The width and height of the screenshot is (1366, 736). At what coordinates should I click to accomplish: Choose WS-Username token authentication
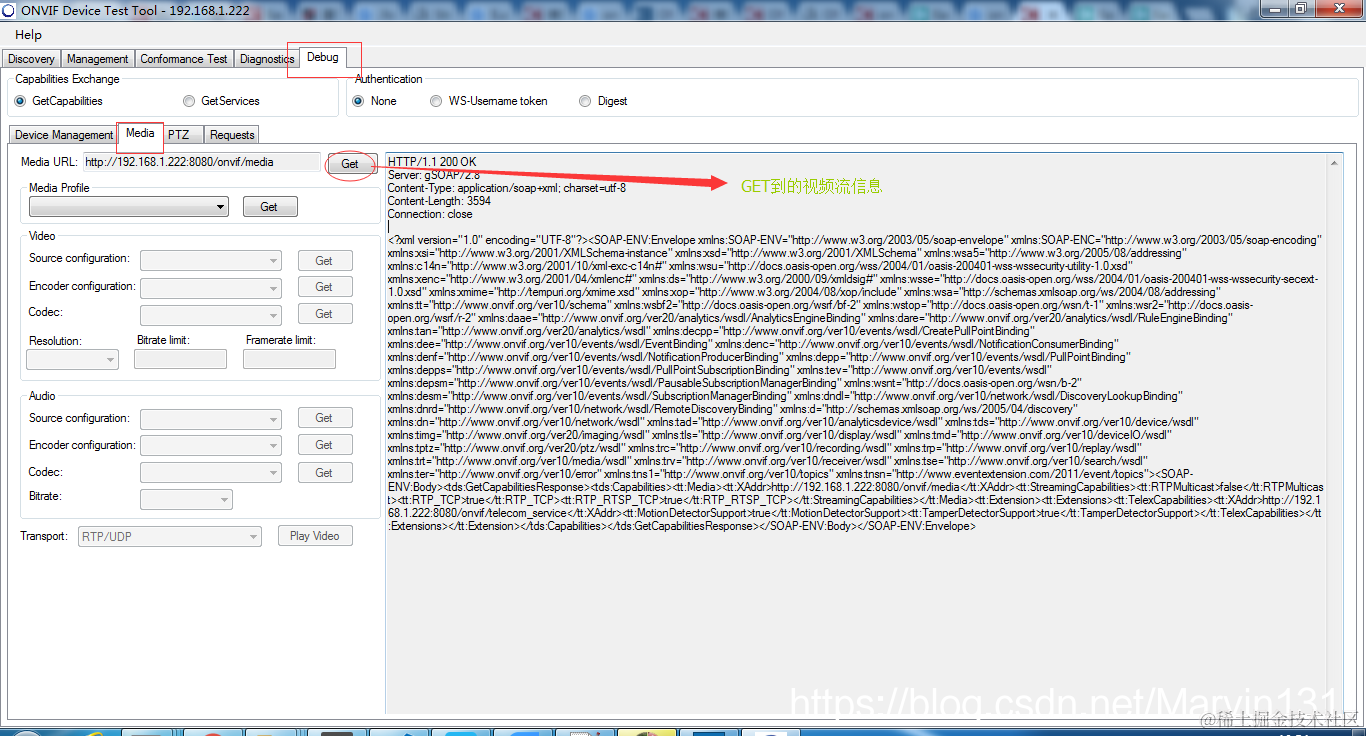[x=489, y=101]
